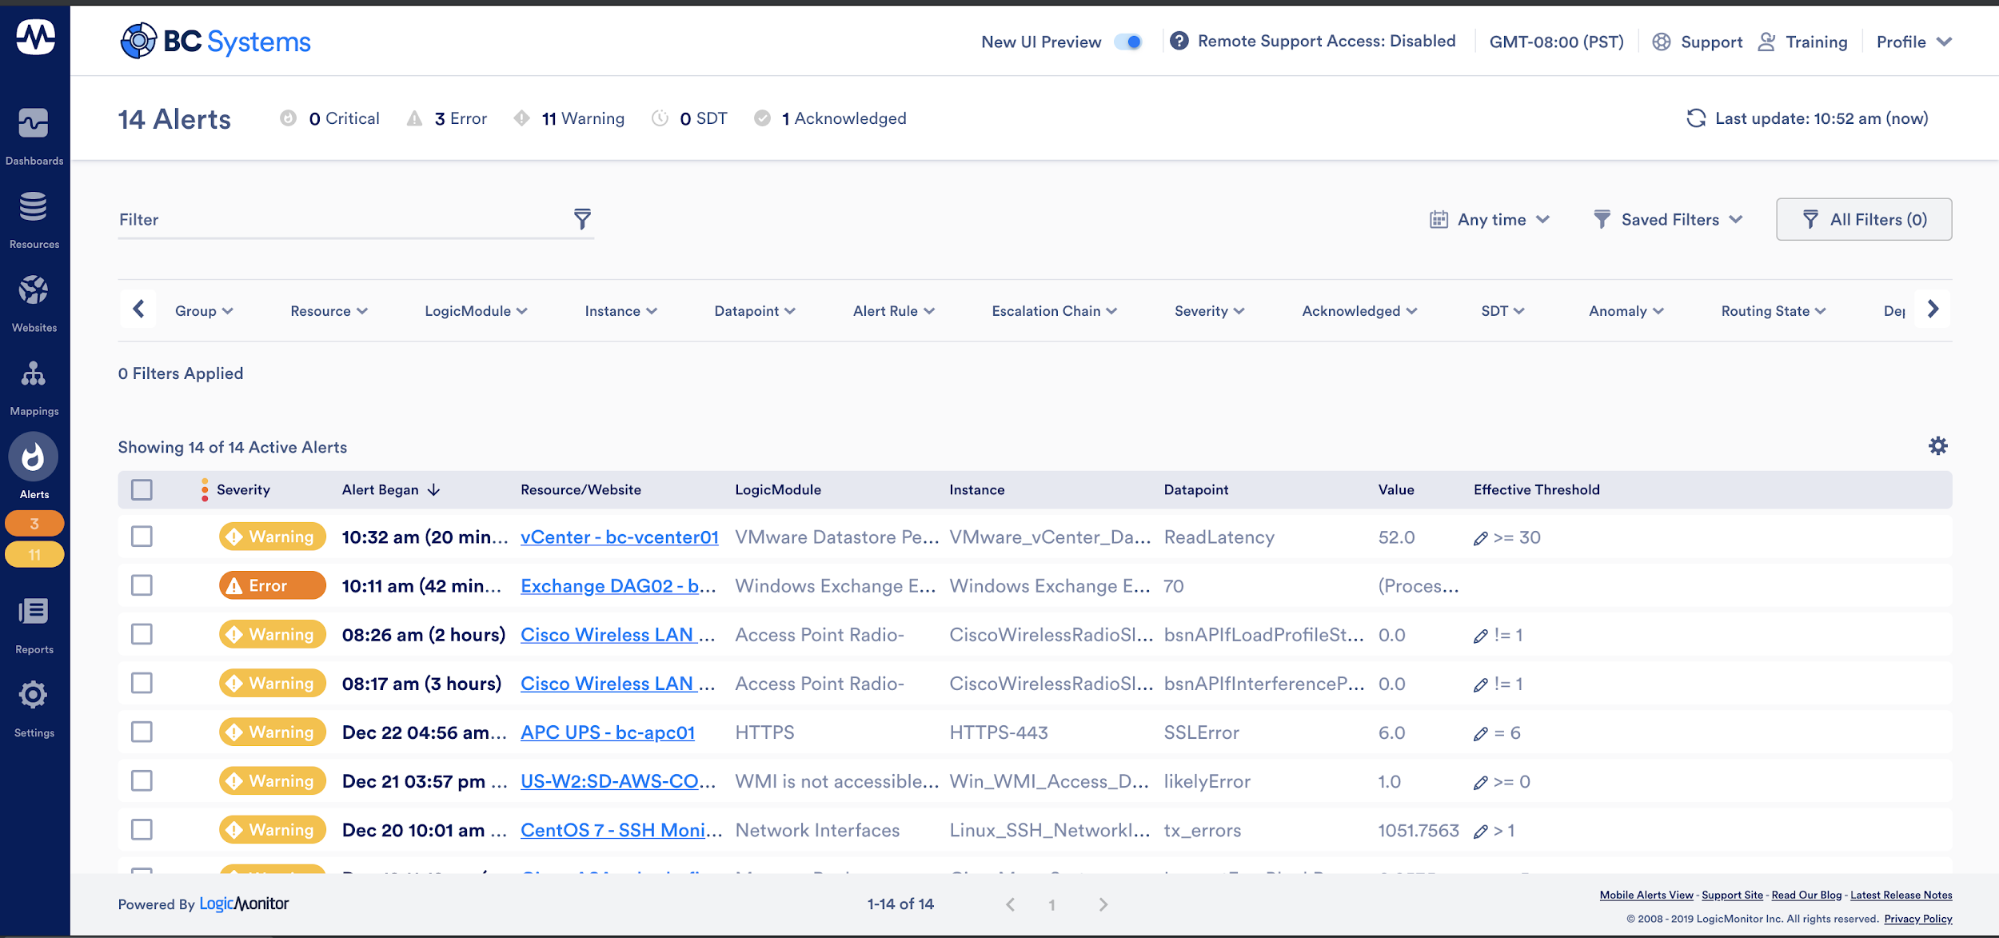This screenshot has width=1999, height=938.
Task: Expand the Severity filter dropdown
Action: point(1209,311)
